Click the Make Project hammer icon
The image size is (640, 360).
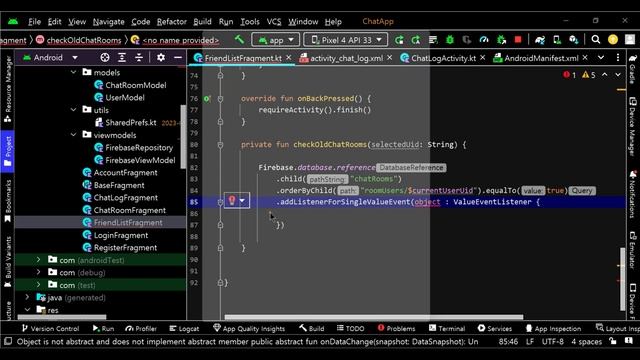(x=239, y=40)
